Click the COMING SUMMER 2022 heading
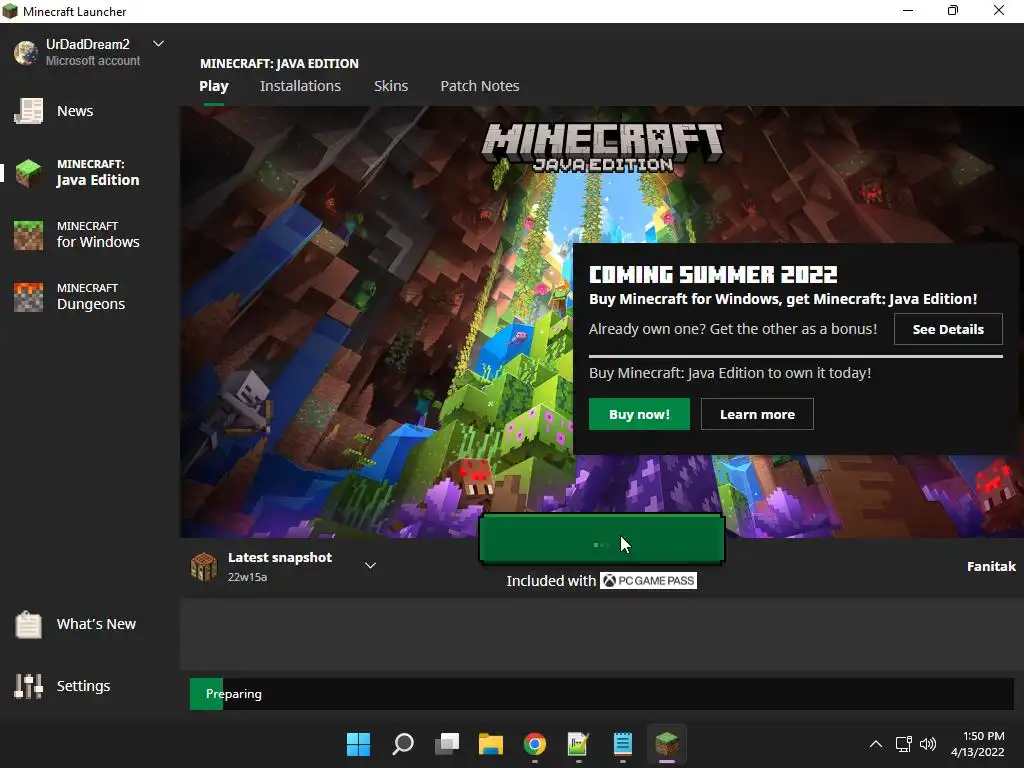 pyautogui.click(x=713, y=274)
